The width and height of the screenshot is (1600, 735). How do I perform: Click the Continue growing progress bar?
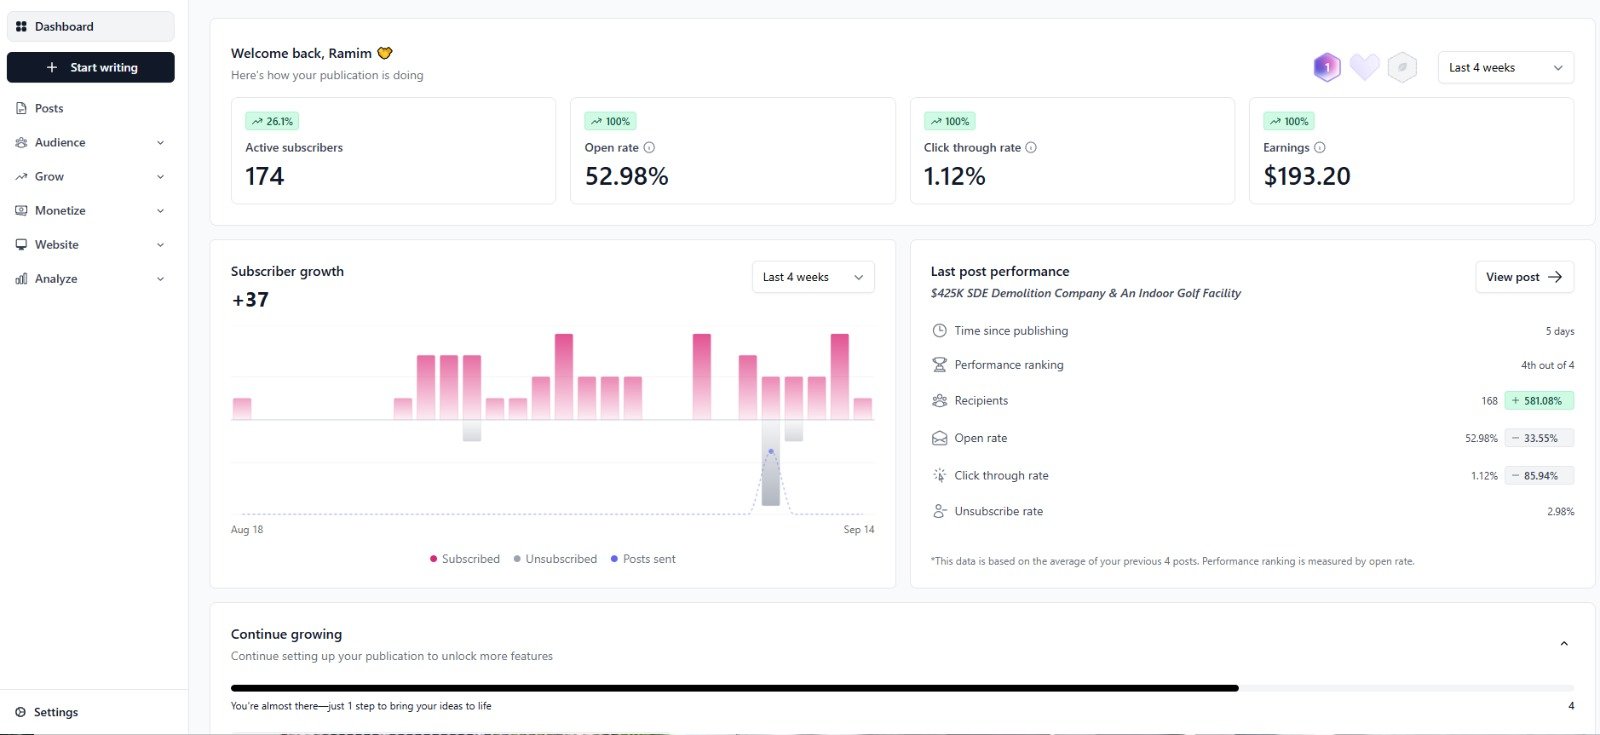735,688
